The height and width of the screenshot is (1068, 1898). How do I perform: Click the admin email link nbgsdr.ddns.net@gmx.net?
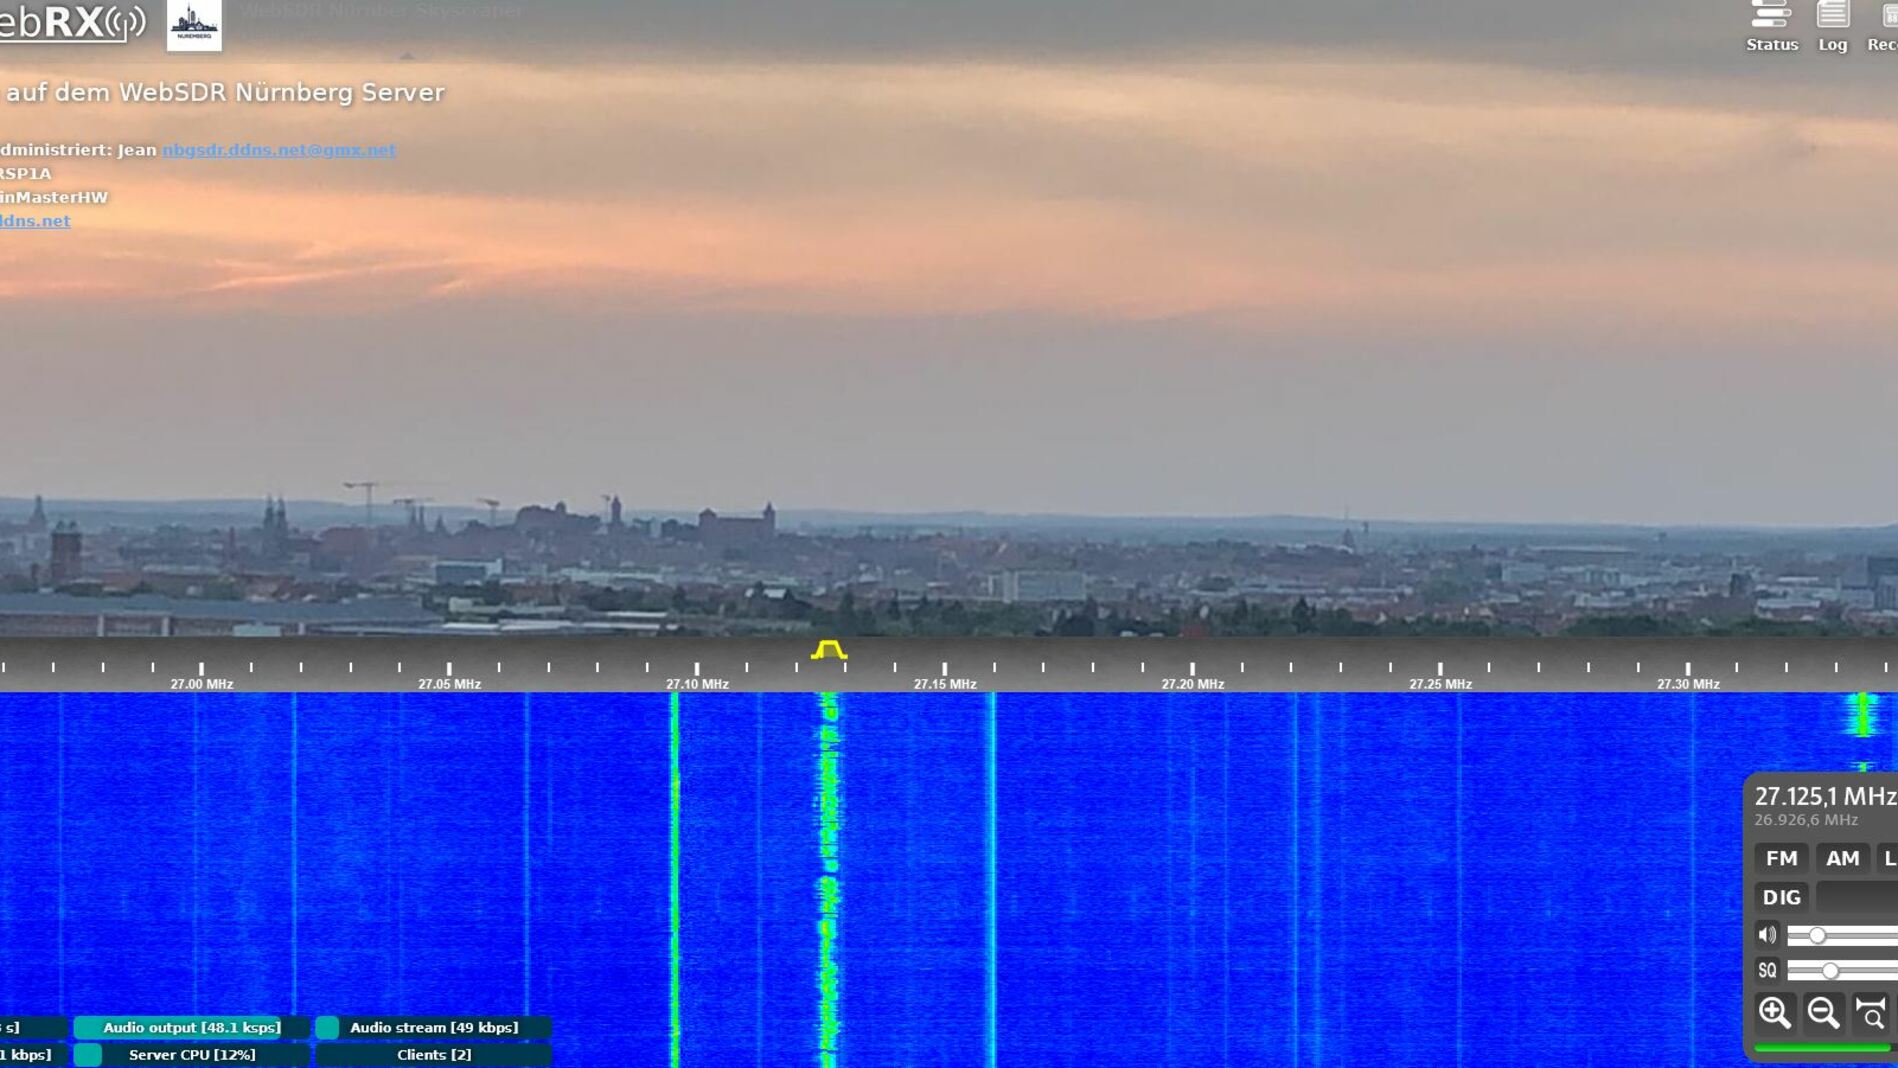[279, 150]
